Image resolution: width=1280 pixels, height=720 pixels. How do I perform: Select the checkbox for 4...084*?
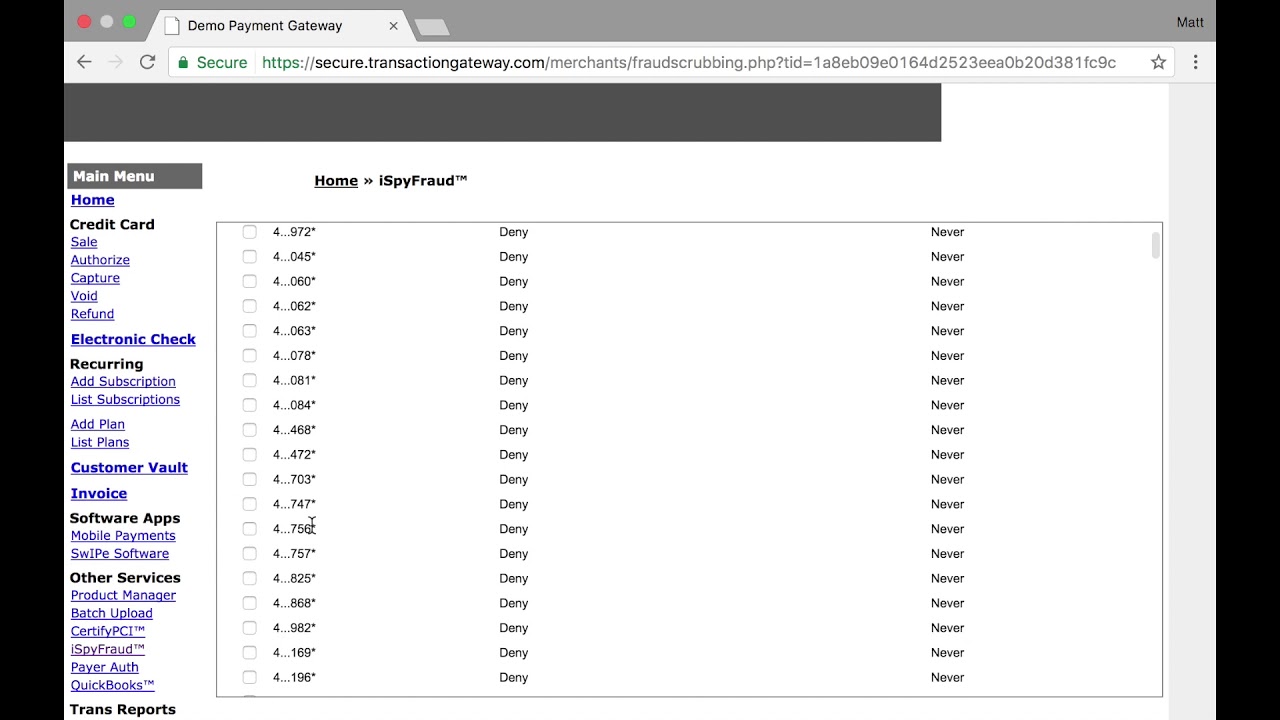click(x=250, y=405)
